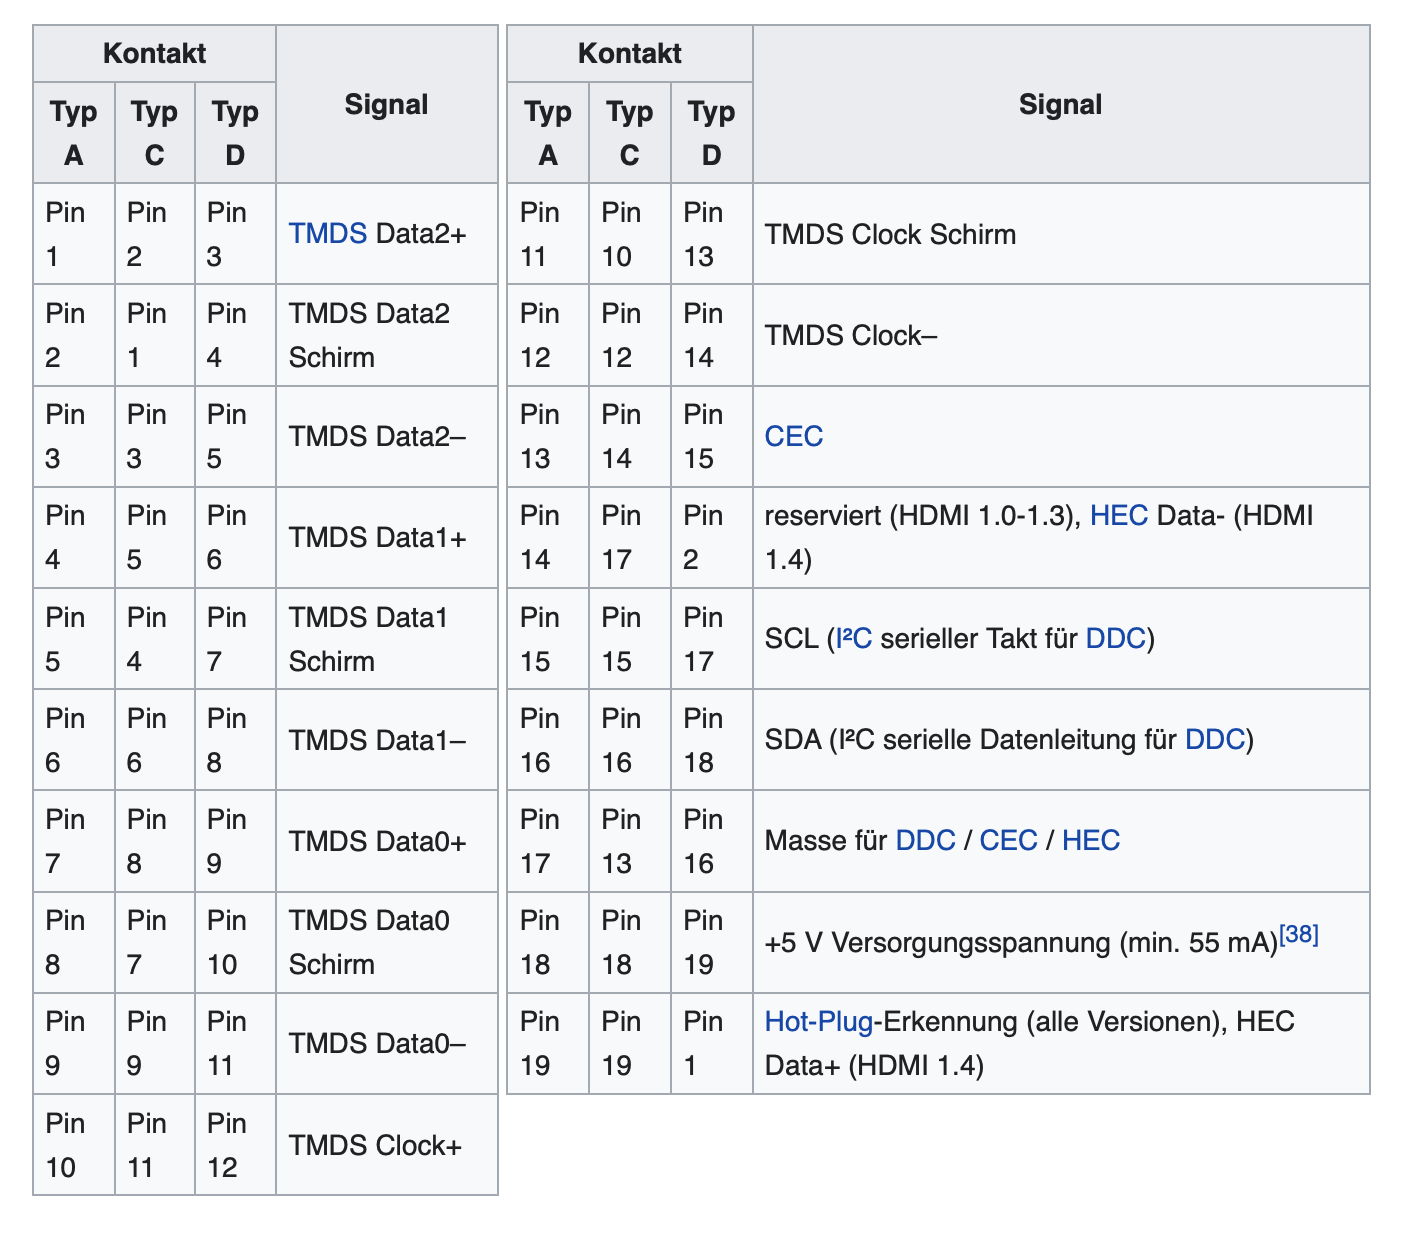
Task: Select 'Pin 7' Typ C cell in Data0 Schirm row
Action: (x=155, y=943)
